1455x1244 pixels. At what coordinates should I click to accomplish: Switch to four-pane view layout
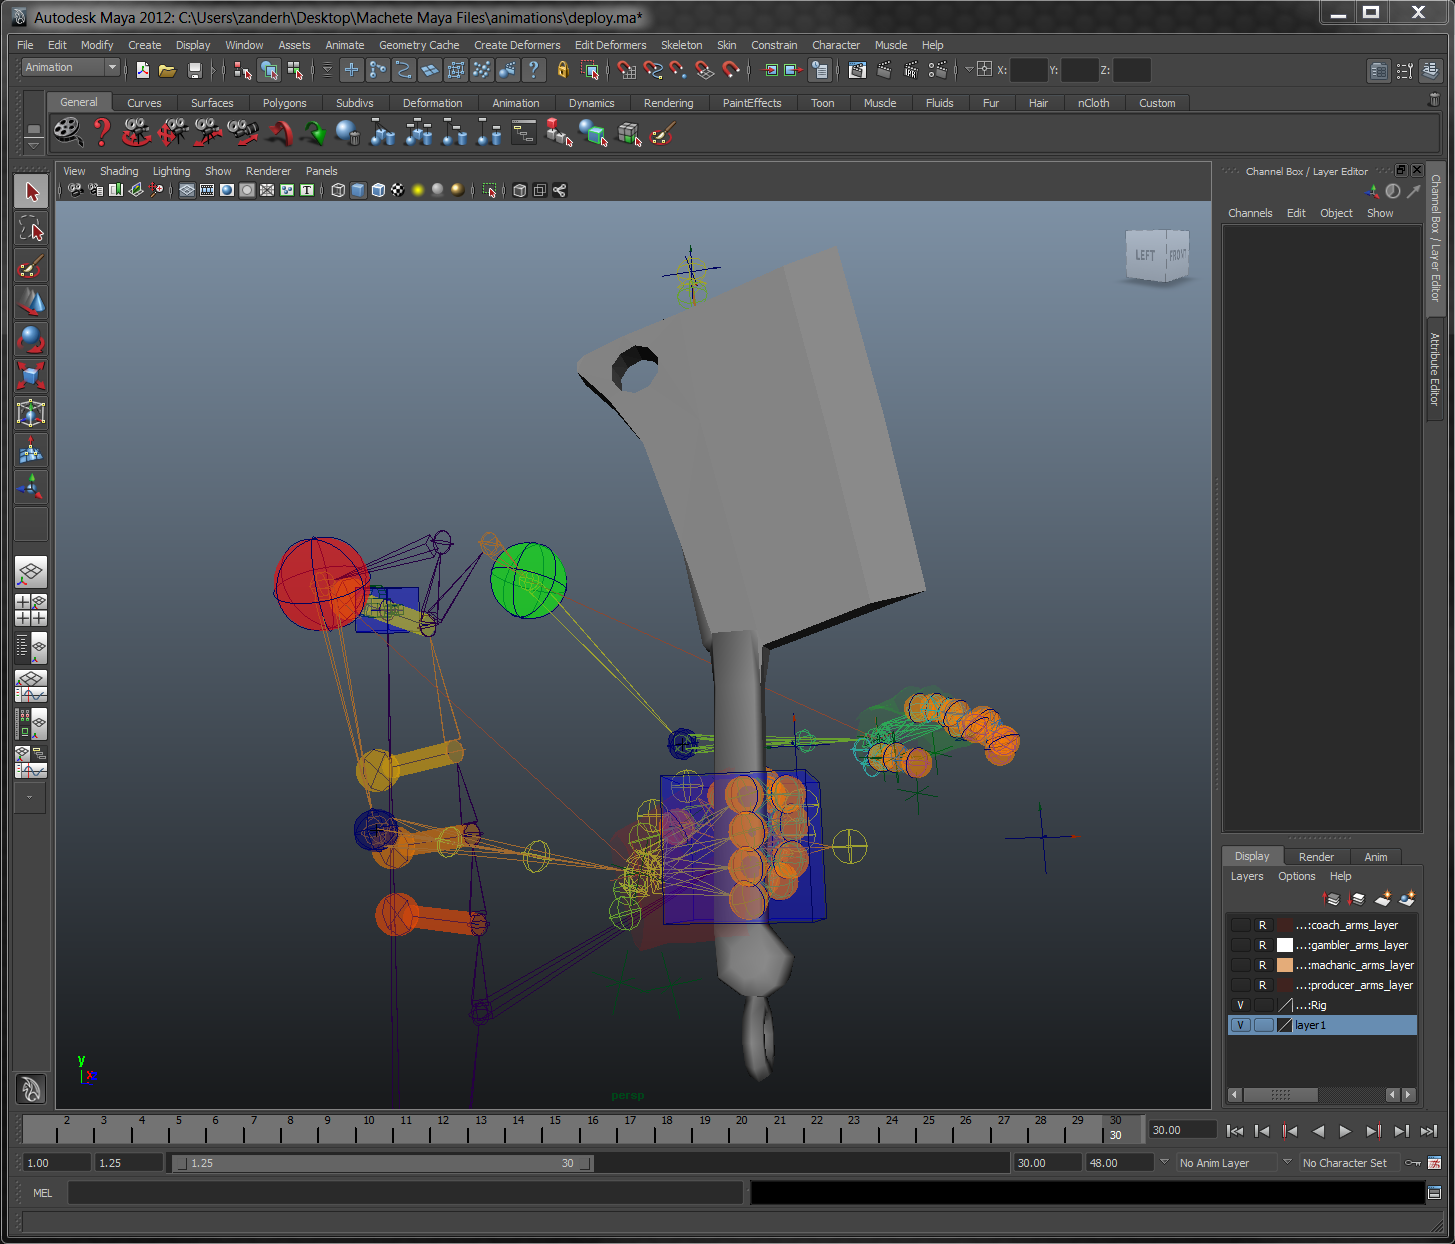31,610
